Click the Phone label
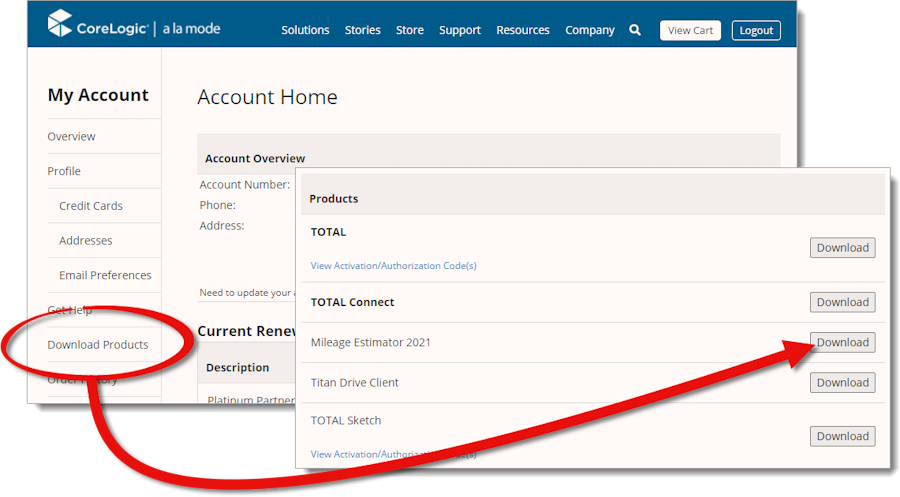The width and height of the screenshot is (900, 497). (218, 205)
